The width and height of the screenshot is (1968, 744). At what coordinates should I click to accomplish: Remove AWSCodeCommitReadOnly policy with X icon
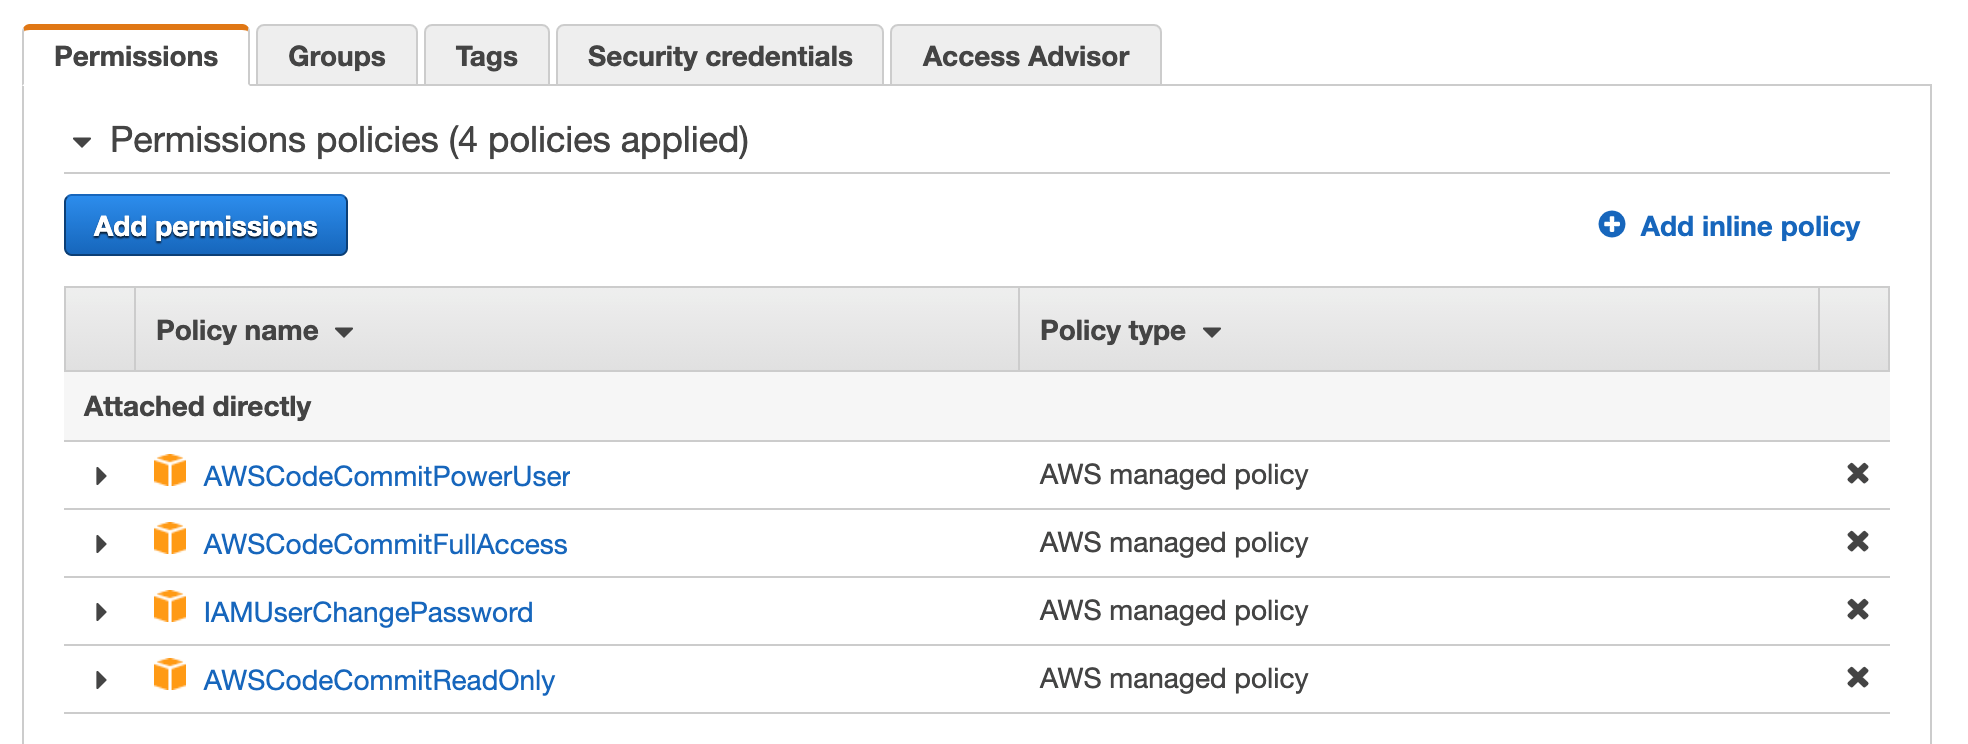coord(1858,678)
